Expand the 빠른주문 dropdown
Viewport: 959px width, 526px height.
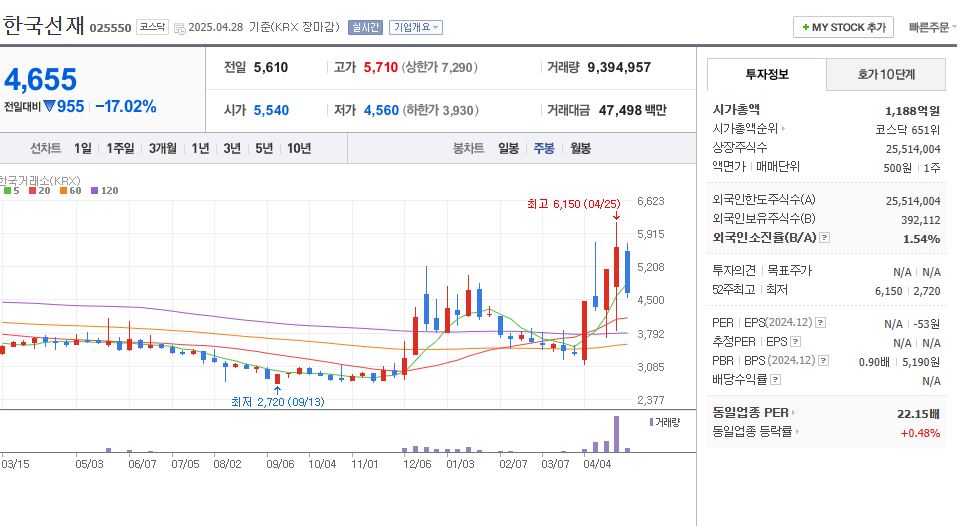click(x=932, y=28)
